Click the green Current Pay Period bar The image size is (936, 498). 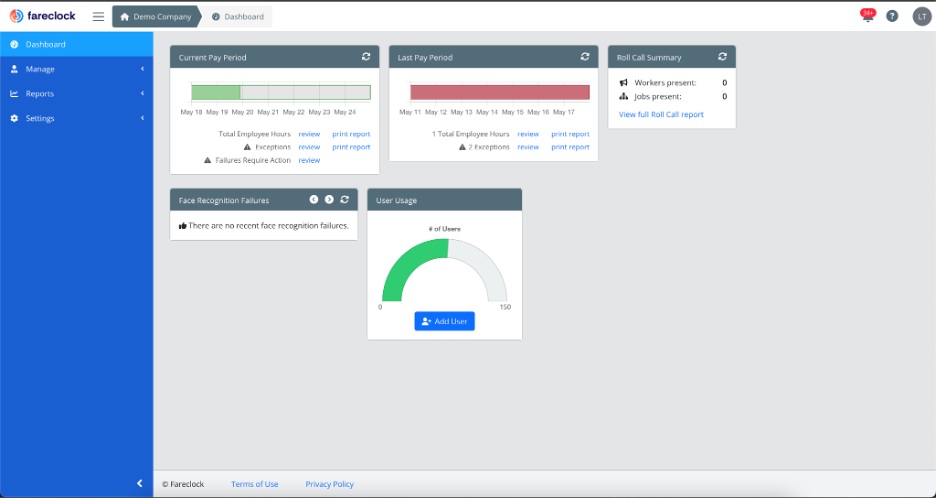(216, 92)
